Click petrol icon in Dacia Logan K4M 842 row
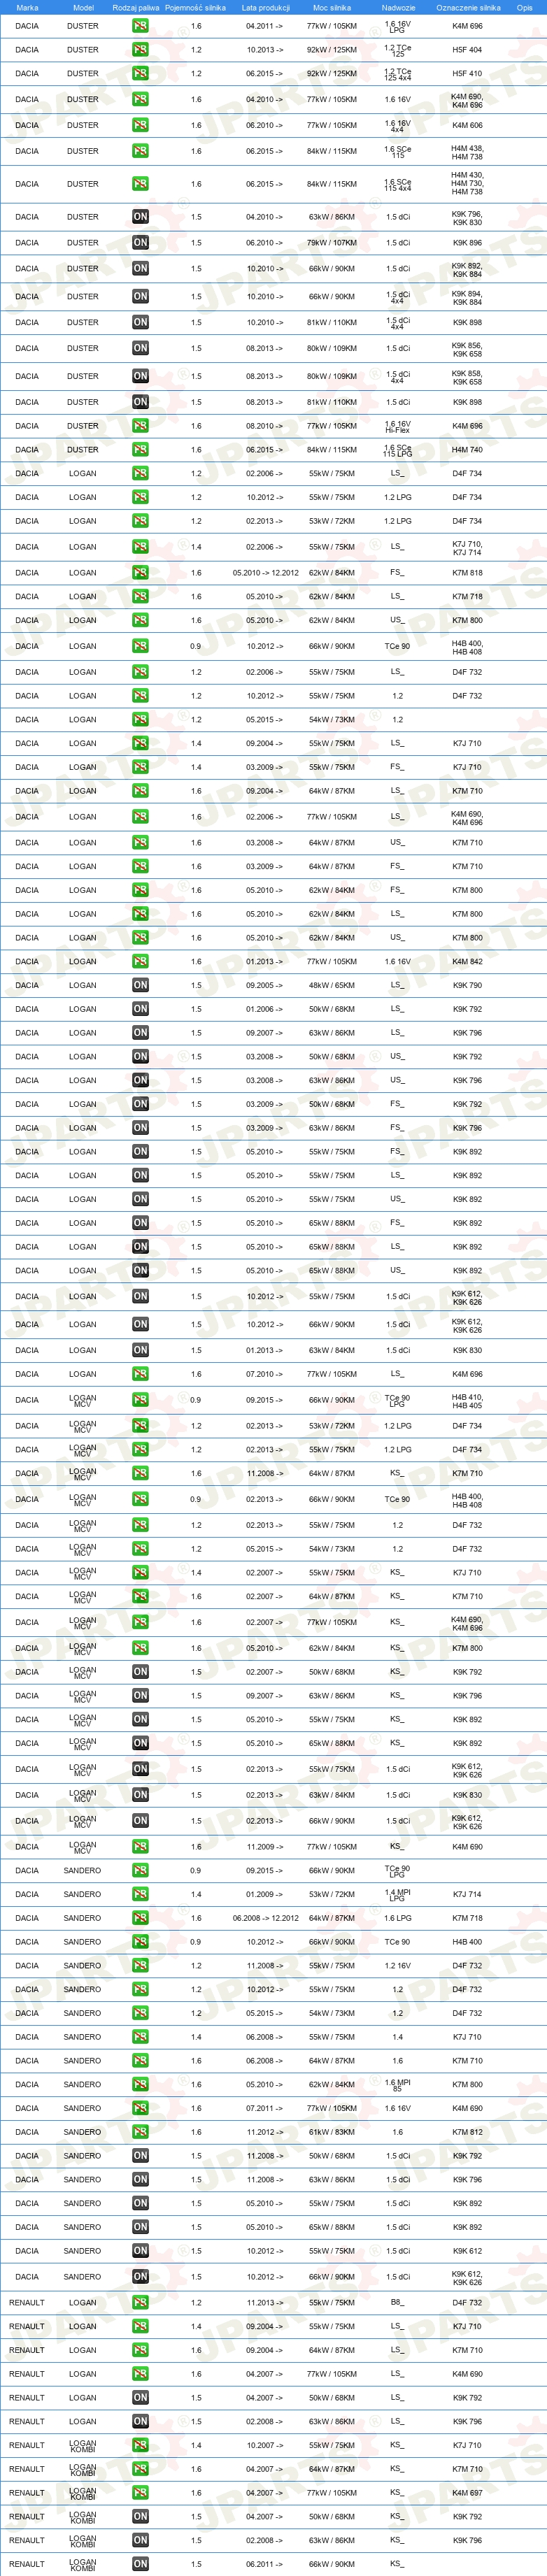 tap(140, 961)
